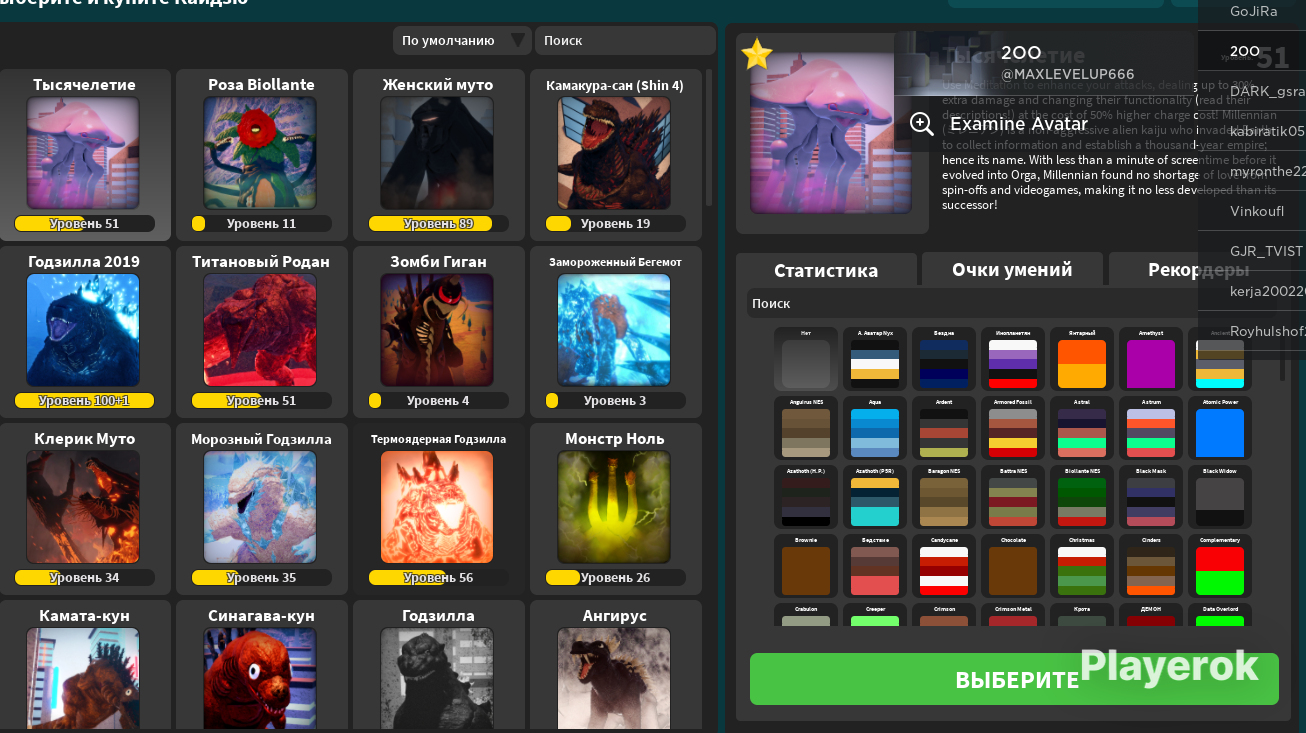1306x733 pixels.
Task: Switch to the Статистика tab
Action: pos(826,270)
